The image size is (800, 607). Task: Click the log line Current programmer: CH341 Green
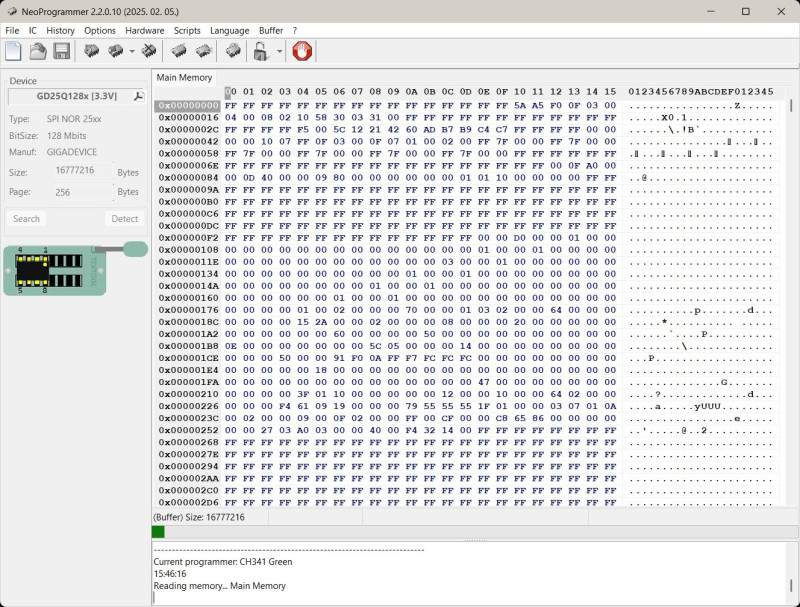(x=223, y=562)
